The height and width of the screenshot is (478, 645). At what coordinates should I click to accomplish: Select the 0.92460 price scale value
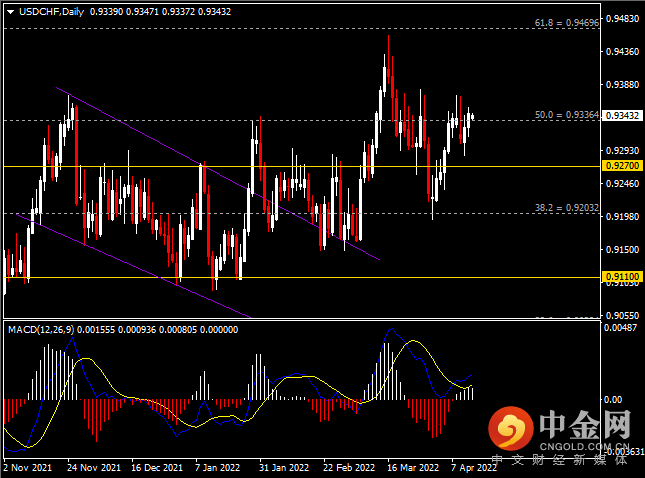[623, 183]
